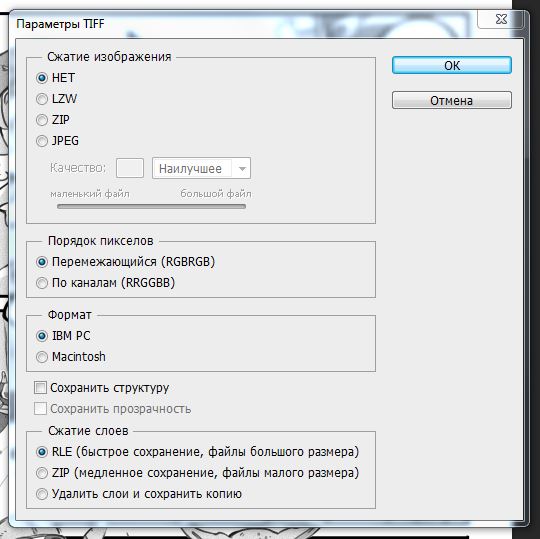
Task: Choose LZW image compression
Action: 42,99
